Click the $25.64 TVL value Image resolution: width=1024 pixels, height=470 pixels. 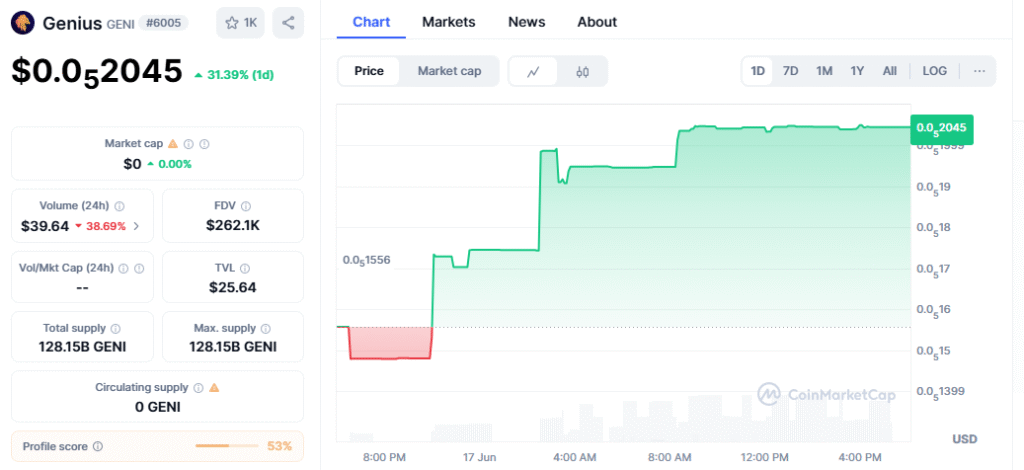coord(232,287)
